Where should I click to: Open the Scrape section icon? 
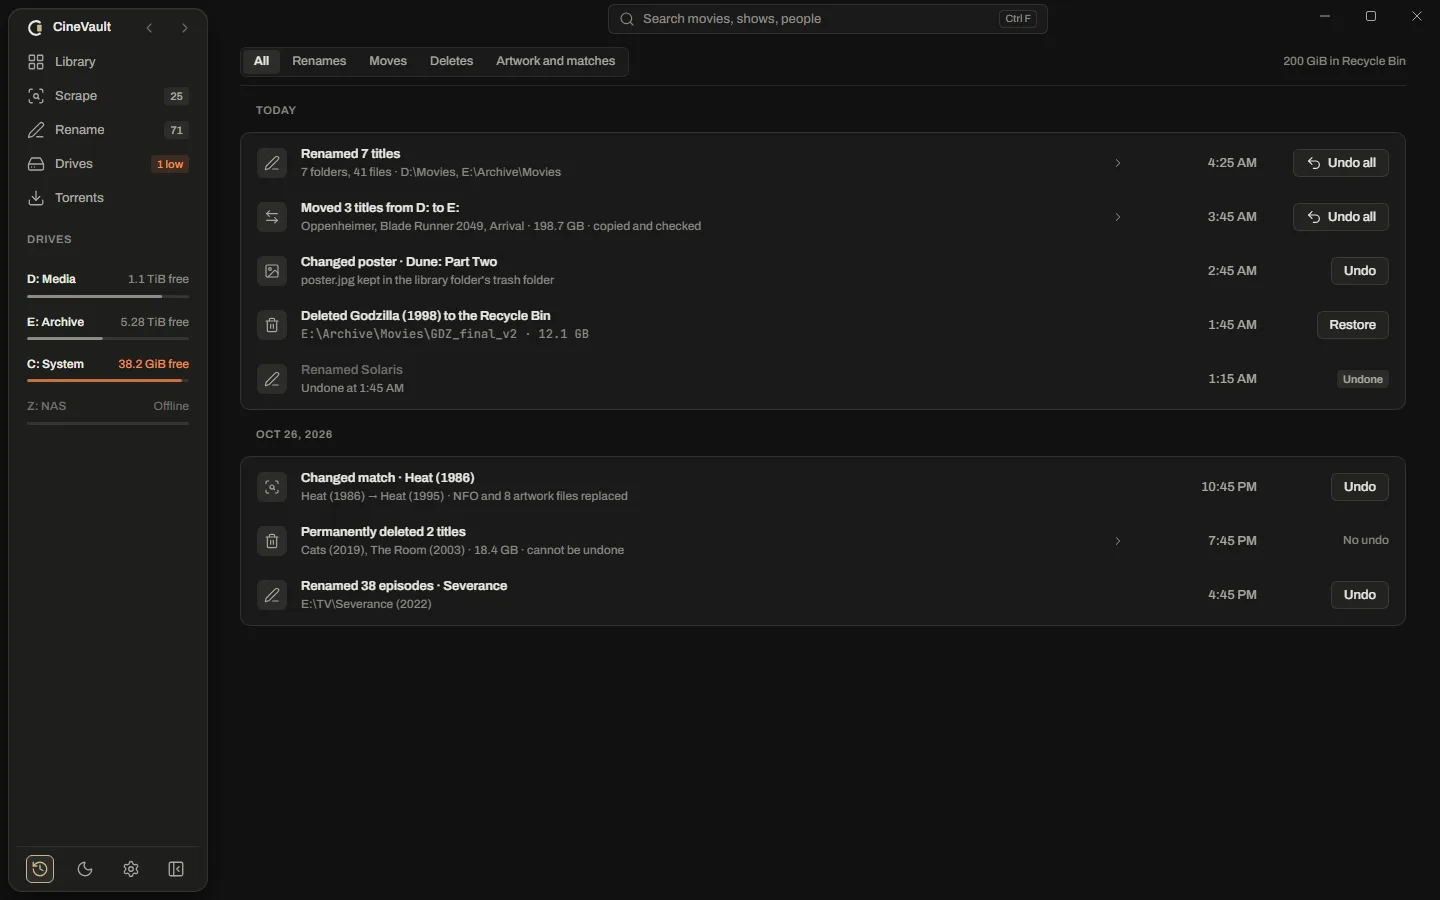36,96
